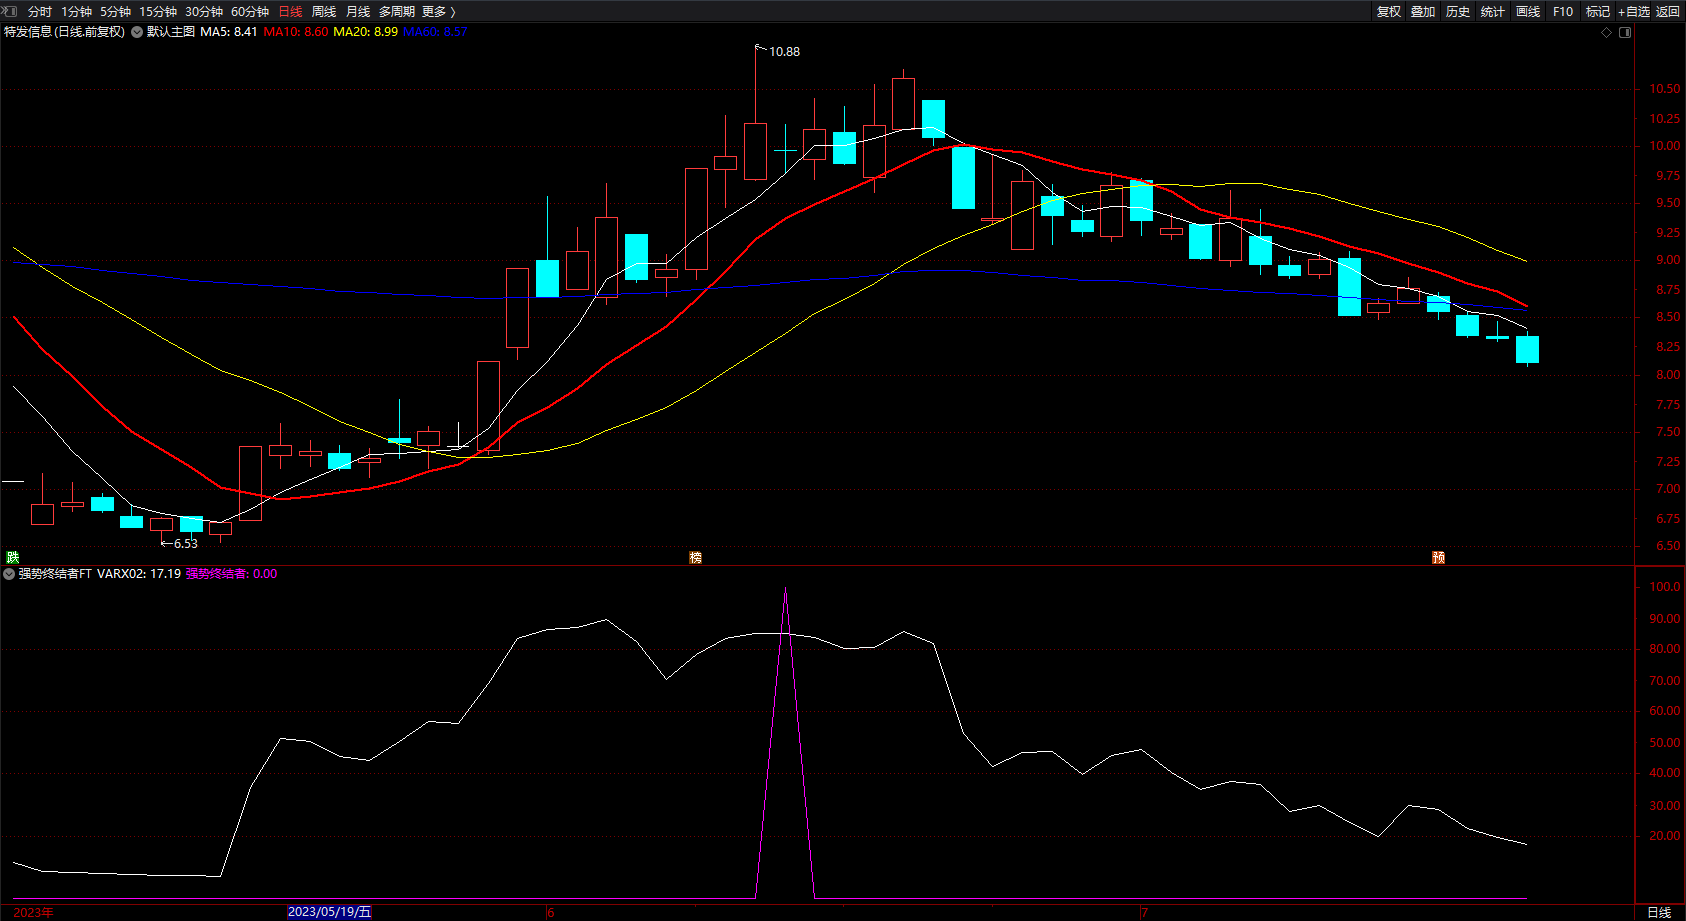Toggle the right side panel icon
The image size is (1686, 921).
(1625, 32)
